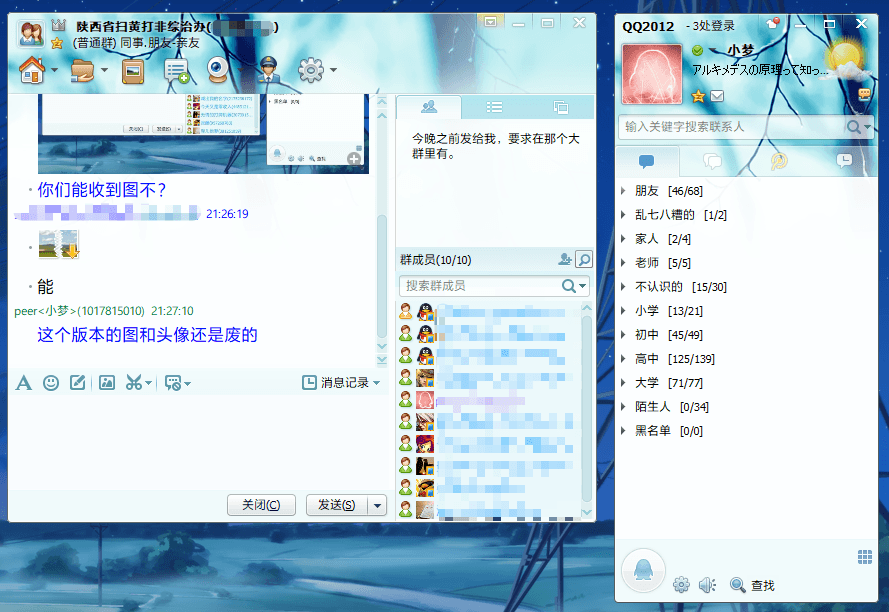Click the contact search input field
The width and height of the screenshot is (889, 612).
tap(732, 127)
